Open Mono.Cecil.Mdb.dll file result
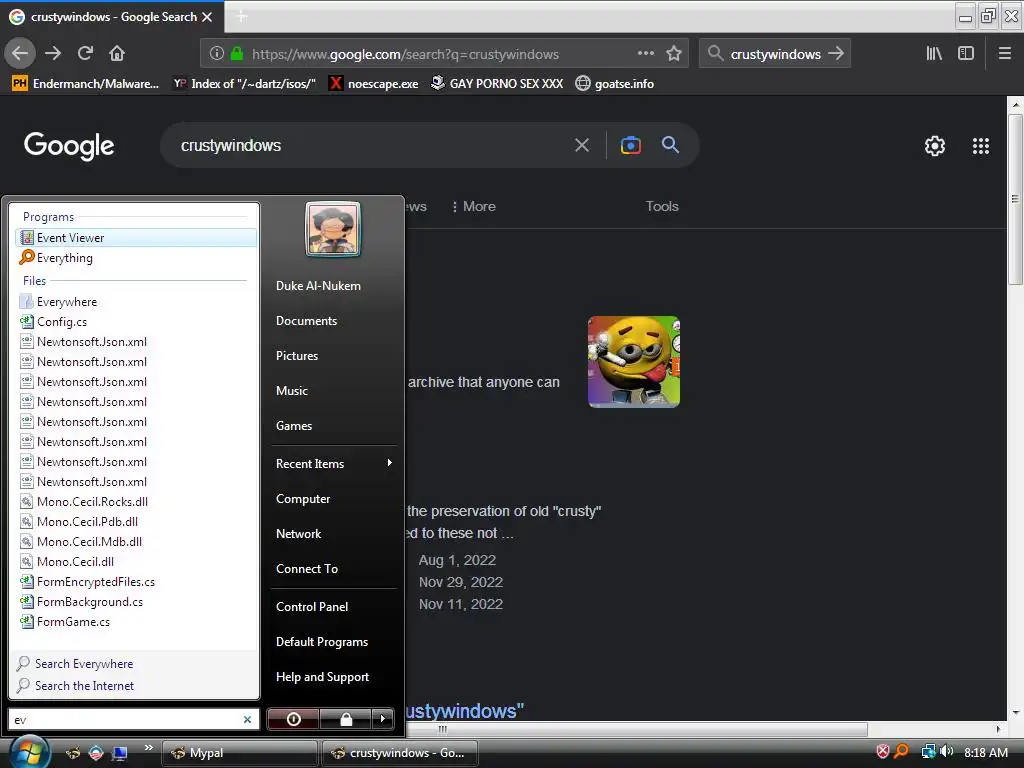Viewport: 1024px width, 768px height. pos(136,541)
